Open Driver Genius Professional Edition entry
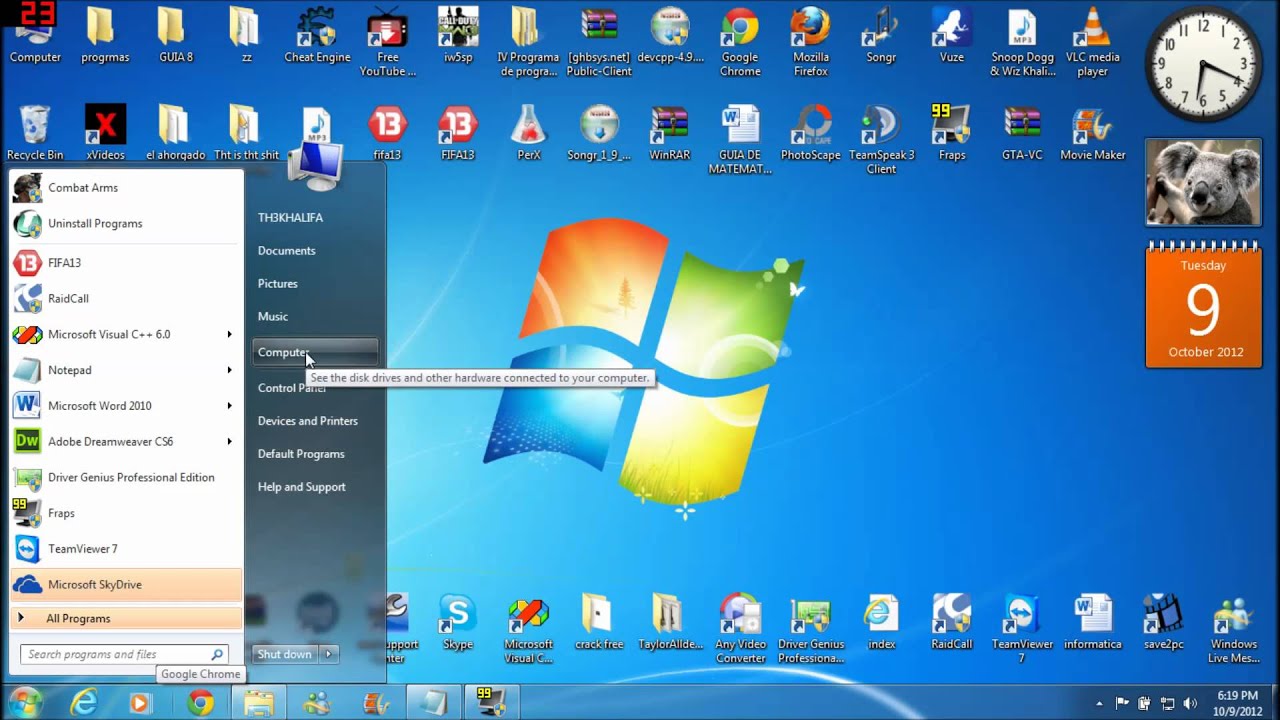1280x720 pixels. point(126,477)
